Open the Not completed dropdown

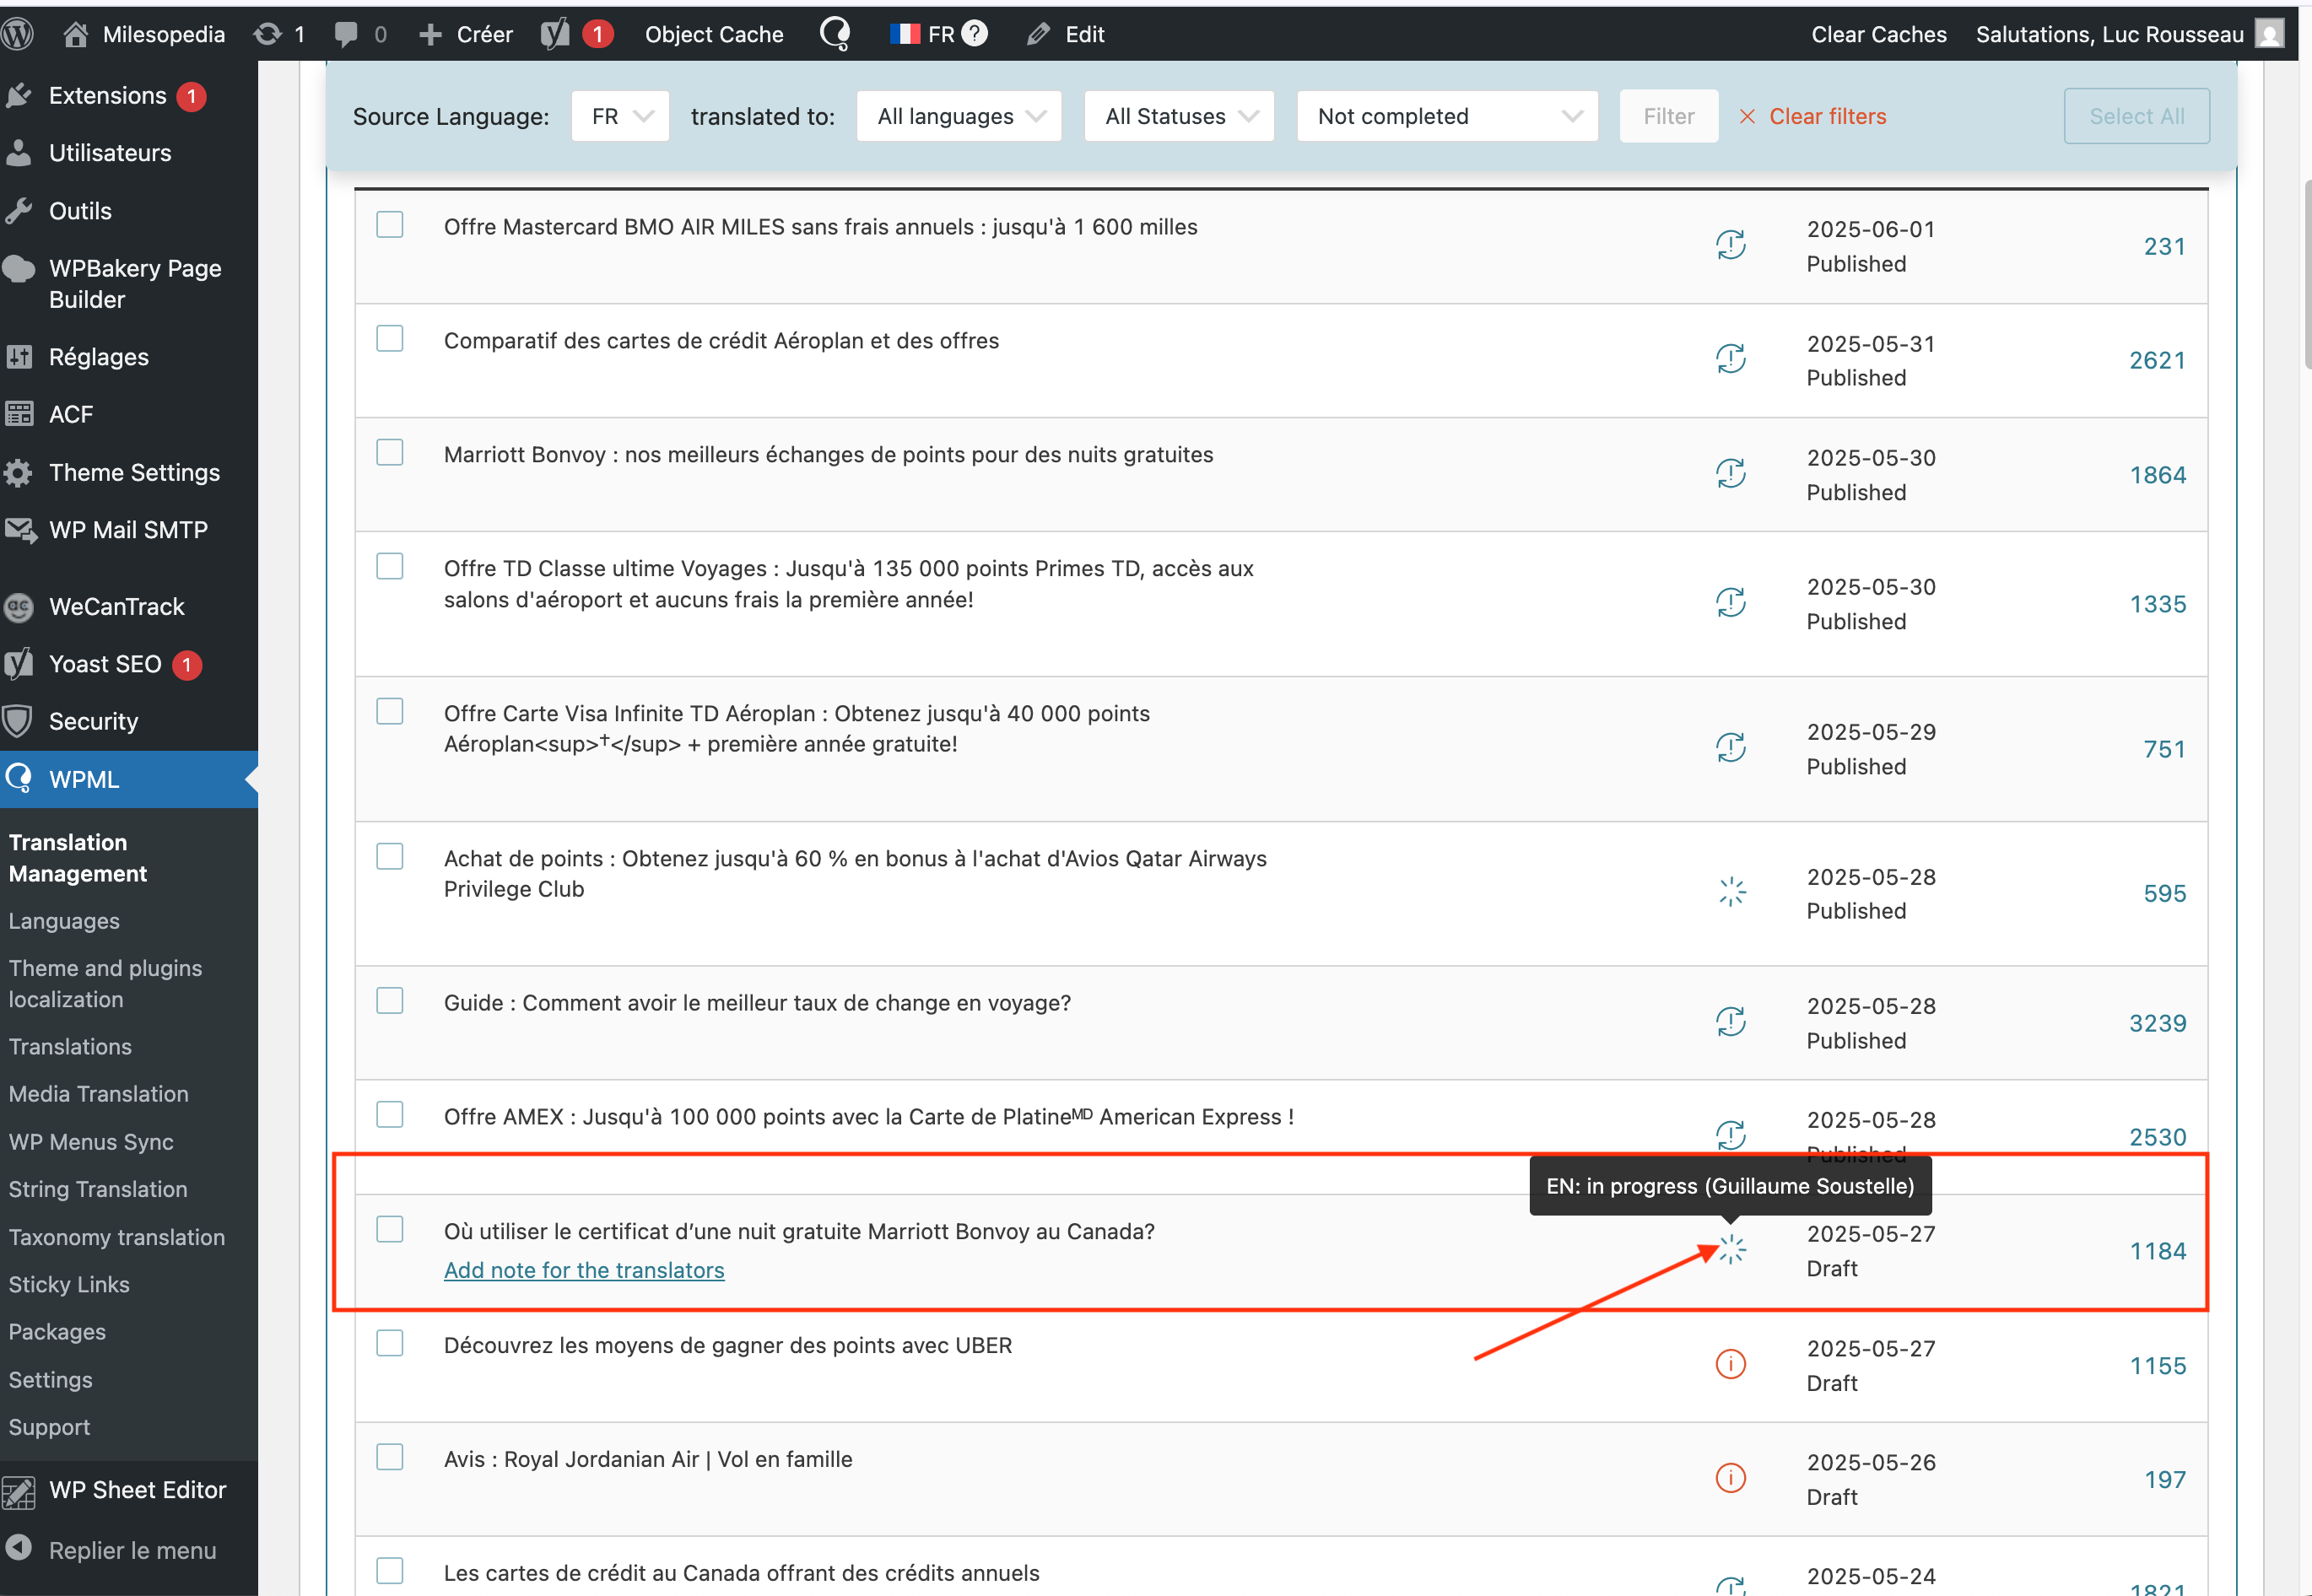click(x=1447, y=116)
